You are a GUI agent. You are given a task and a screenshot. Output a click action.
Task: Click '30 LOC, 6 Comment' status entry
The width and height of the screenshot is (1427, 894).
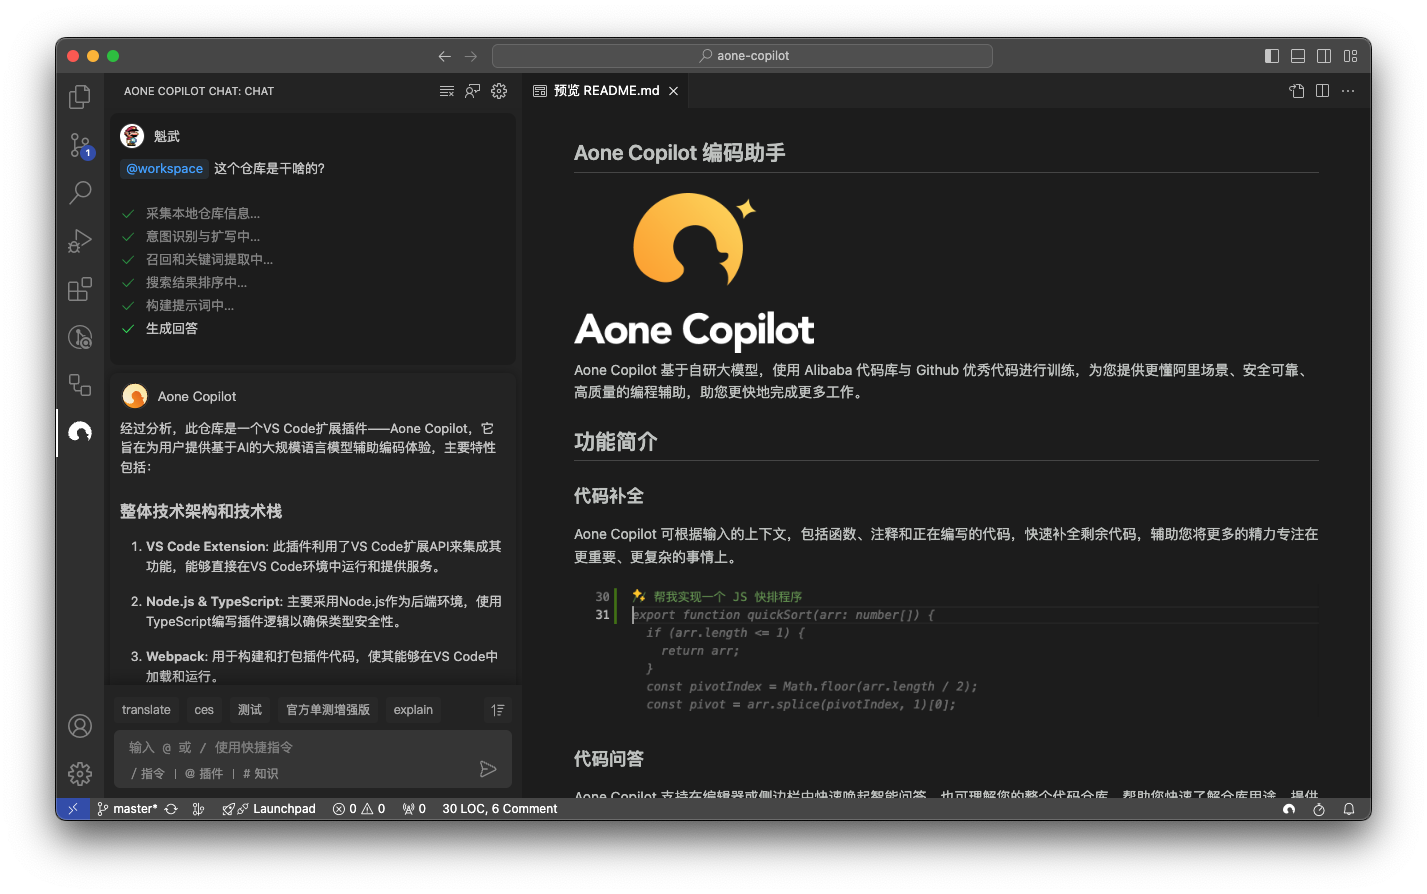point(500,809)
